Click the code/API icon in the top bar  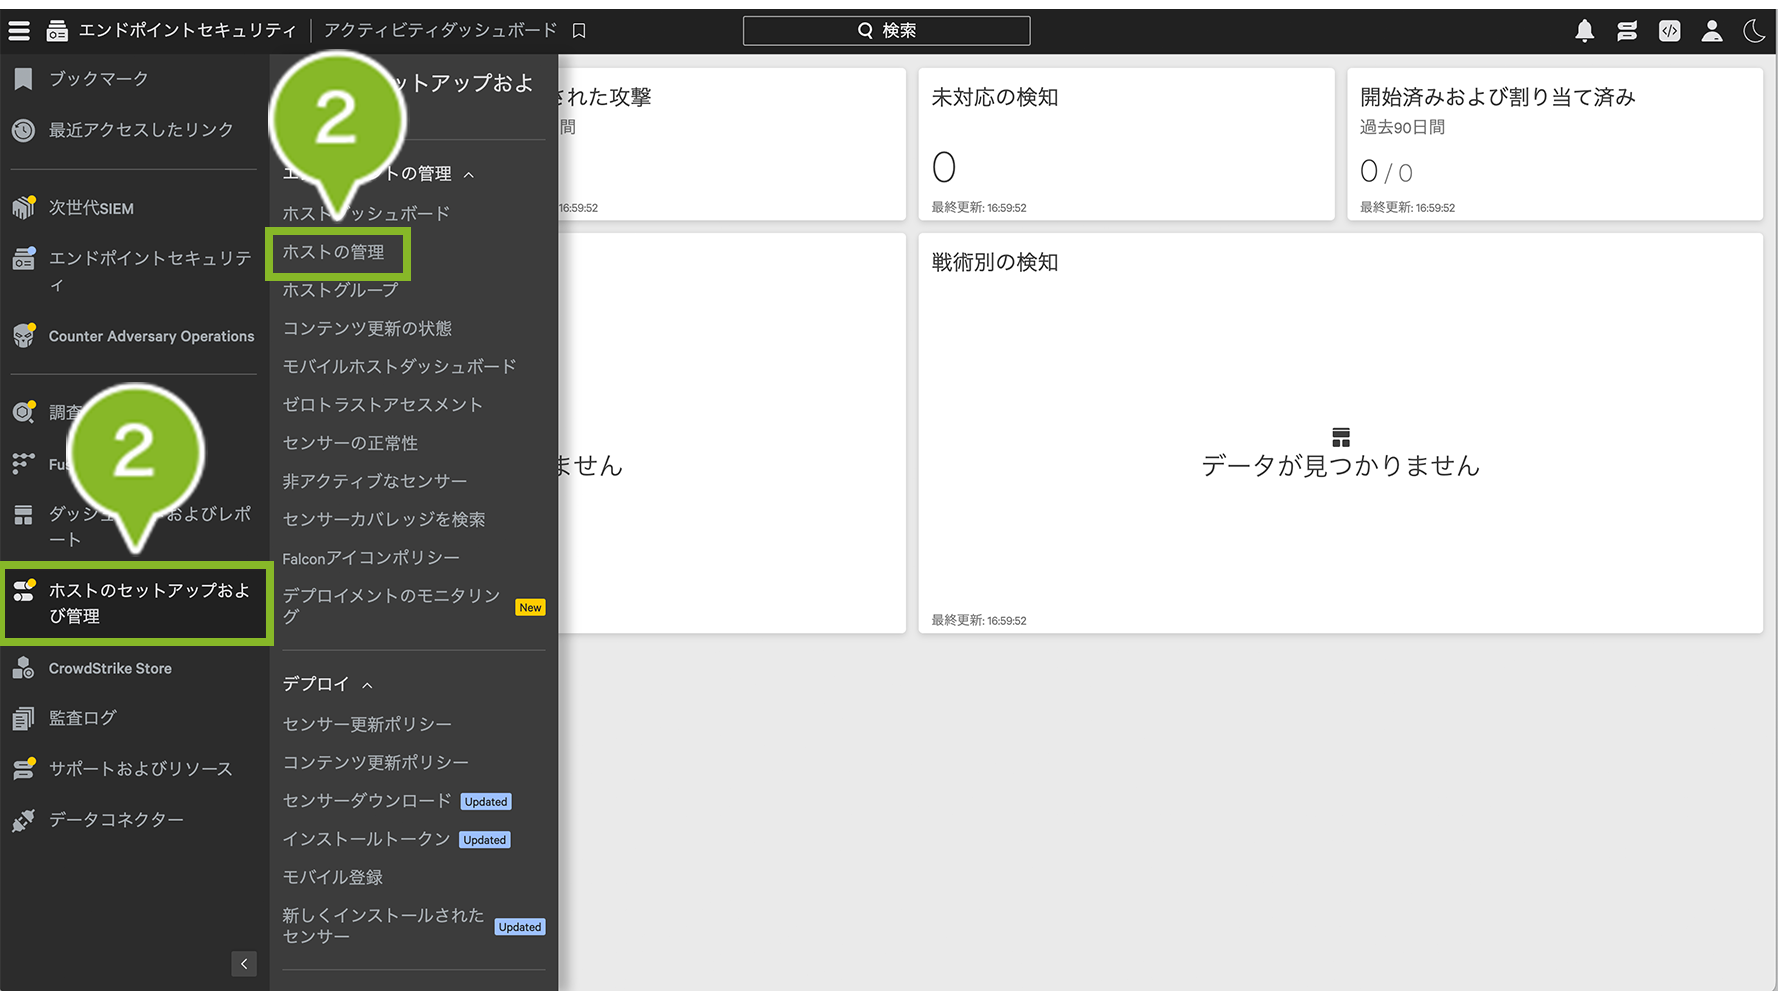click(x=1669, y=31)
